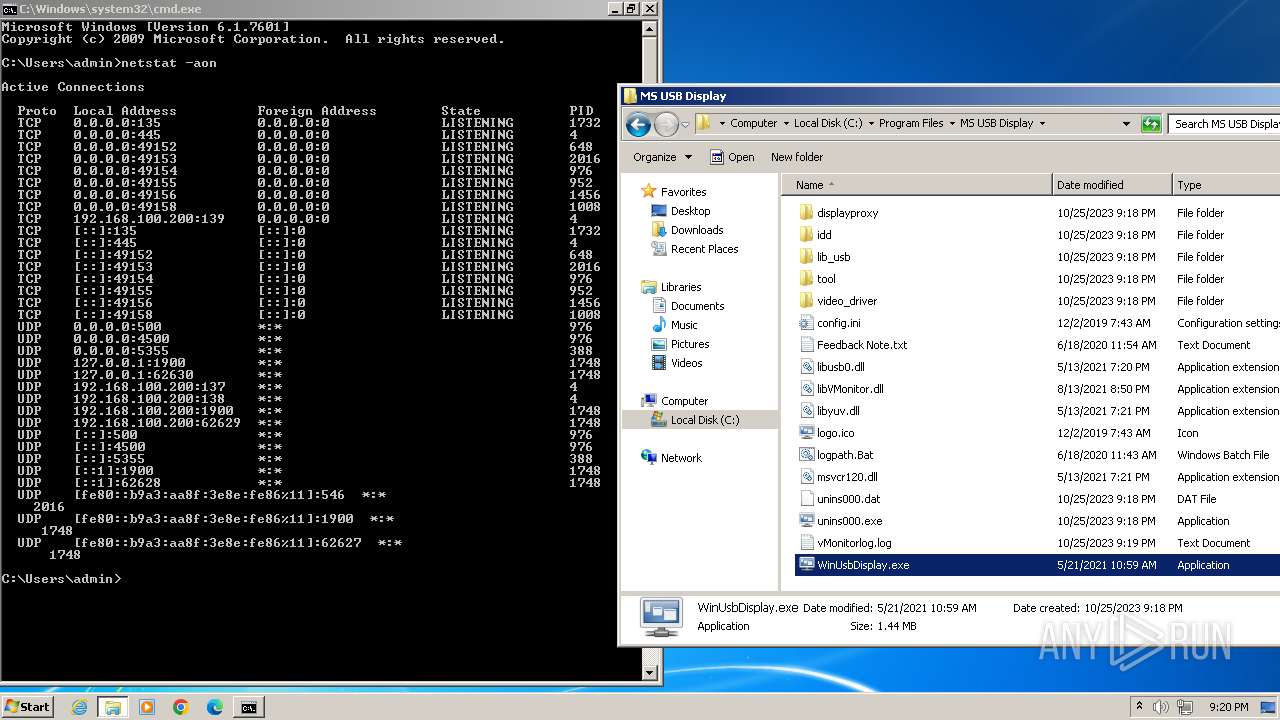Select Local Disk (C:) in navigation pane
The width and height of the screenshot is (1280, 720).
[705, 420]
